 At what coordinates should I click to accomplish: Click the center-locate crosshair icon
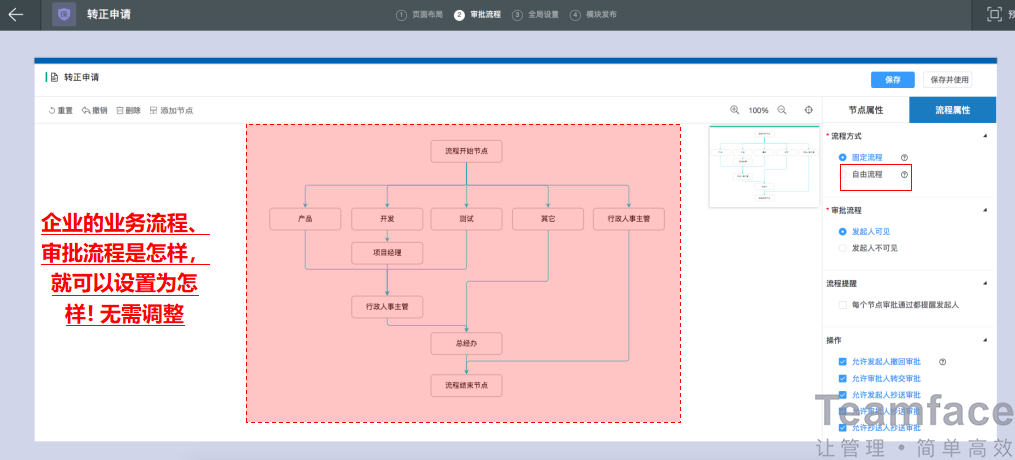(x=808, y=110)
